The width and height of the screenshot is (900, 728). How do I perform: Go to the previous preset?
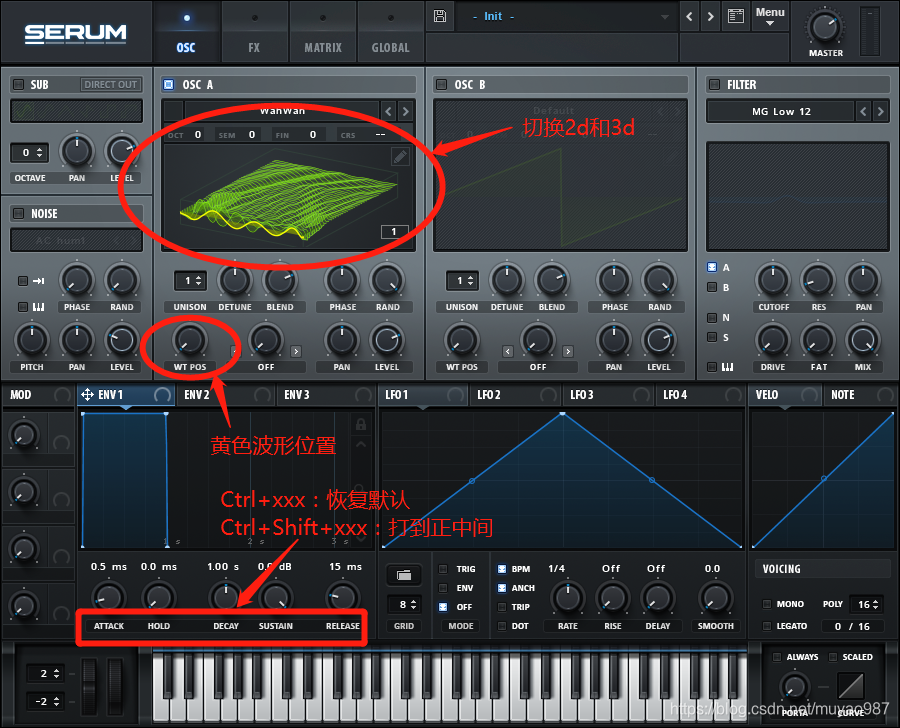tap(689, 17)
